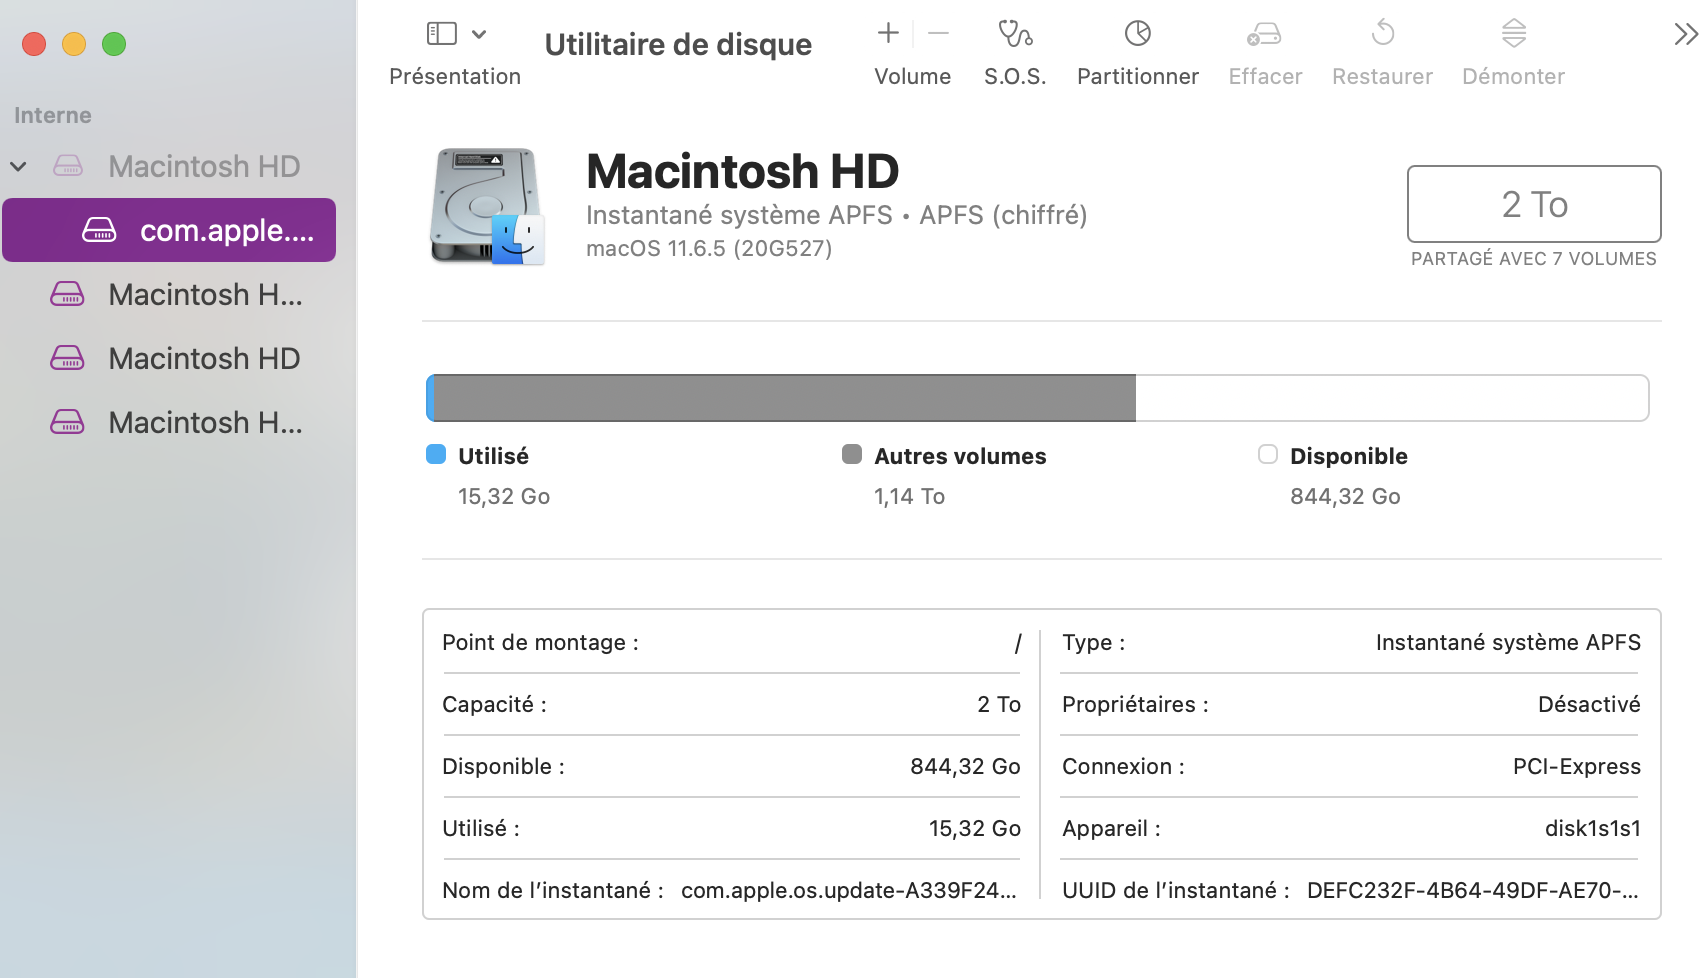1704x978 pixels.
Task: Click the Démonter toolbar label
Action: [x=1514, y=77]
